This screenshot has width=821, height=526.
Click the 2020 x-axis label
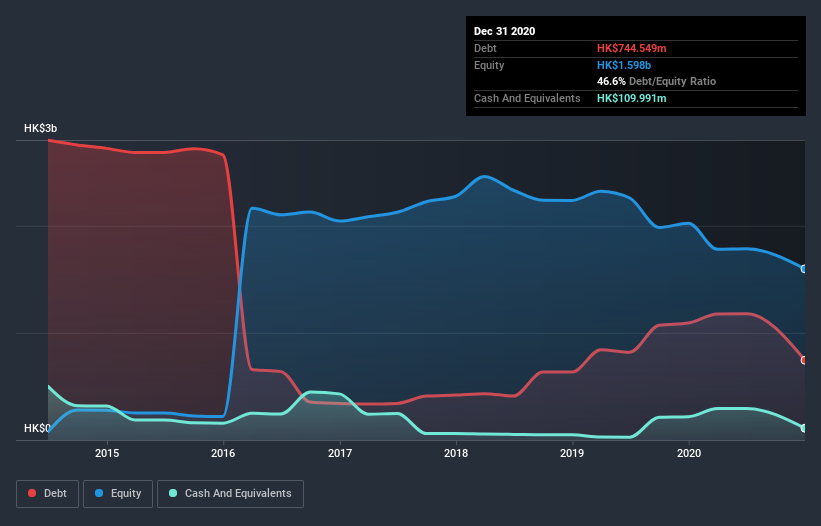pos(689,453)
